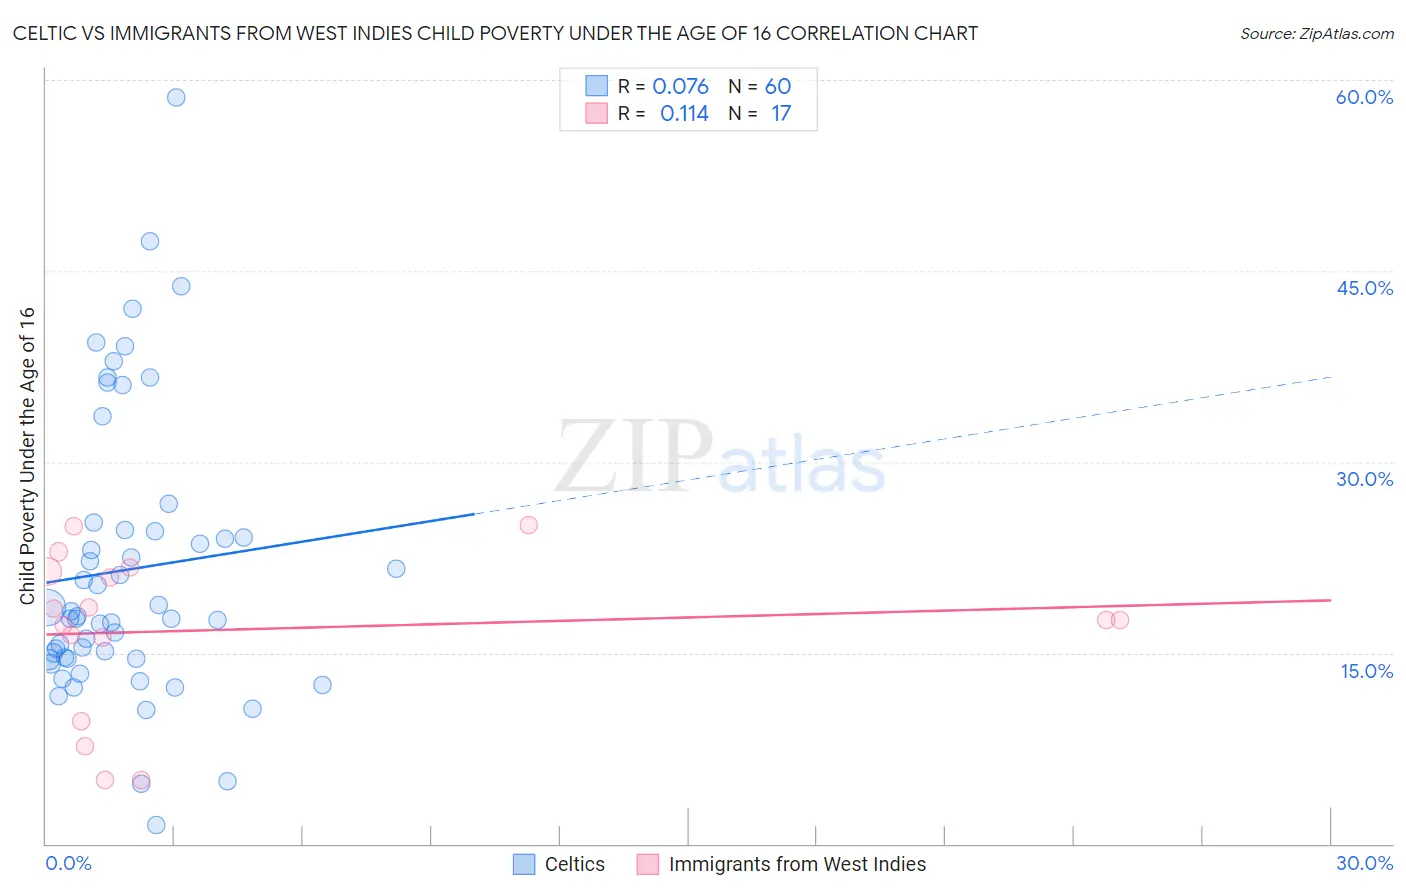Click the blue data point near 21.5% mid-left
This screenshot has height=892, width=1406.
396,568
